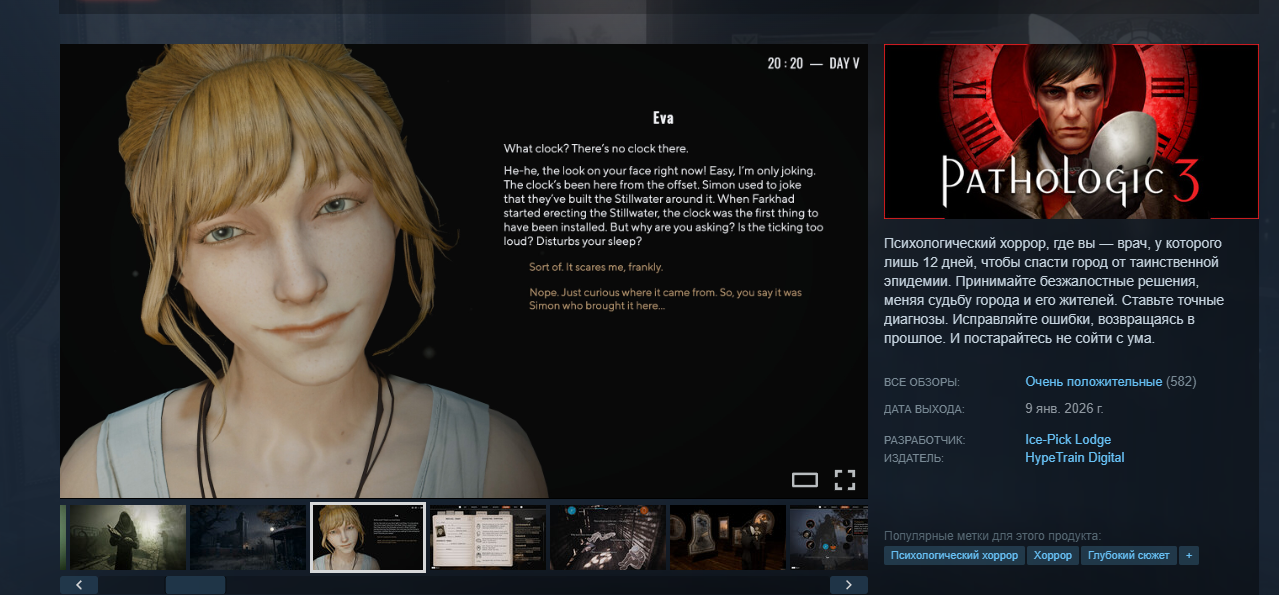Click the review count (582)
This screenshot has height=595, width=1279.
[x=1181, y=382]
